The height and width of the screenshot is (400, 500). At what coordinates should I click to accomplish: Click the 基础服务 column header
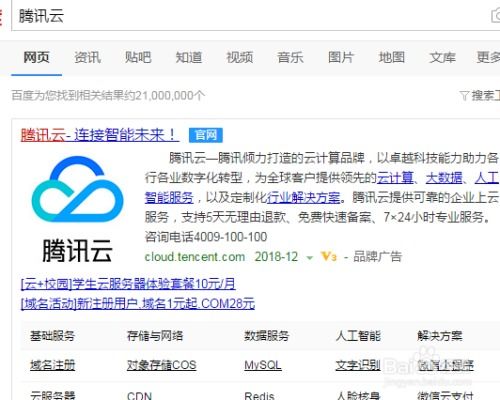[x=52, y=335]
